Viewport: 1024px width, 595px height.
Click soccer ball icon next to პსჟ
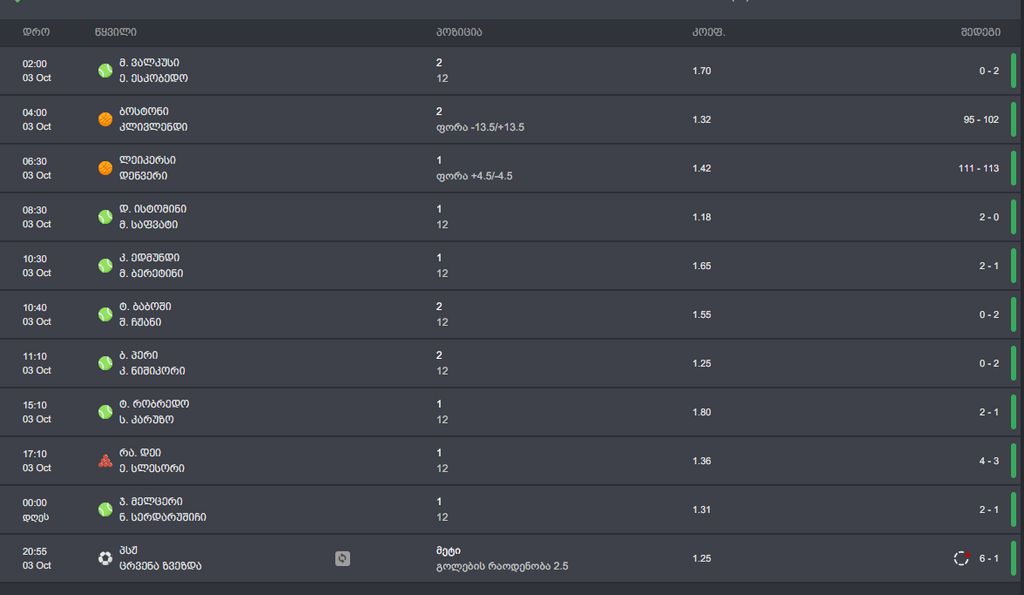click(105, 558)
